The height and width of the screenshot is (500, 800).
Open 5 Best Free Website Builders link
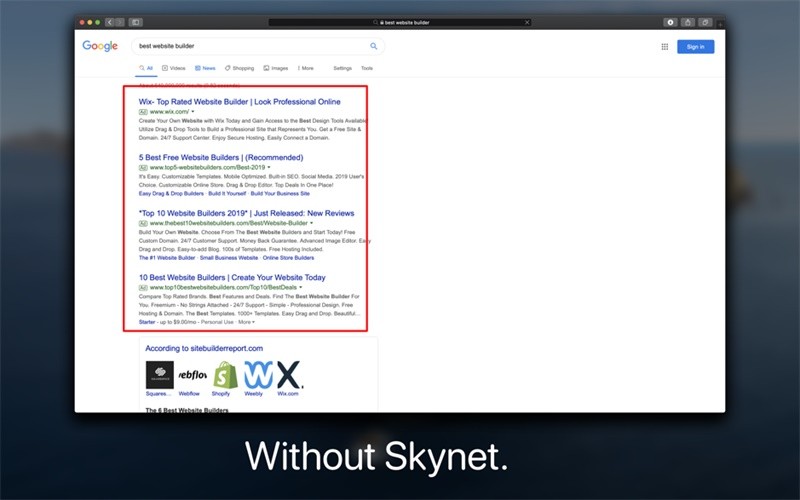click(221, 157)
